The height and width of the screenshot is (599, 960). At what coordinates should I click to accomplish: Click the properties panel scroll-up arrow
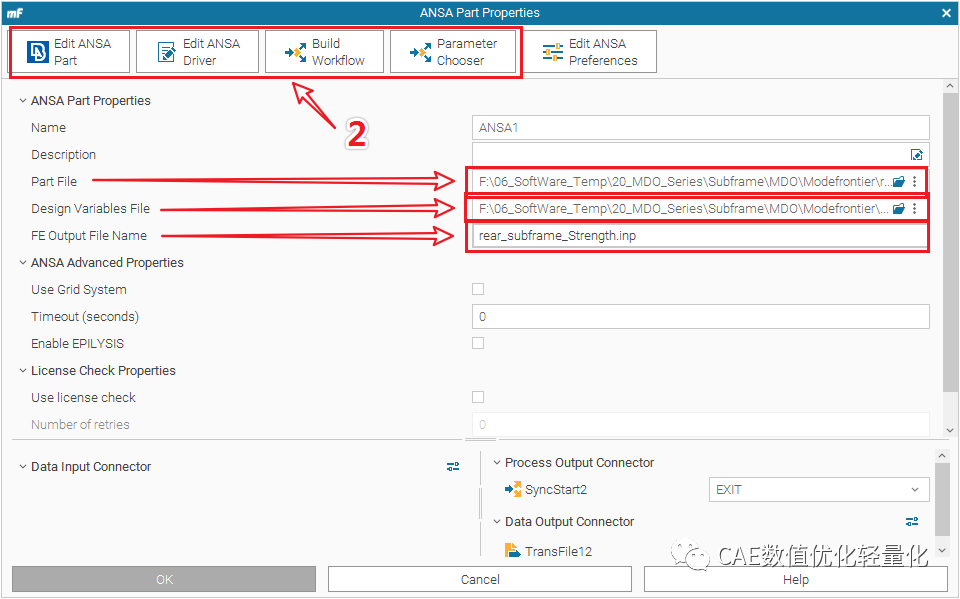950,86
